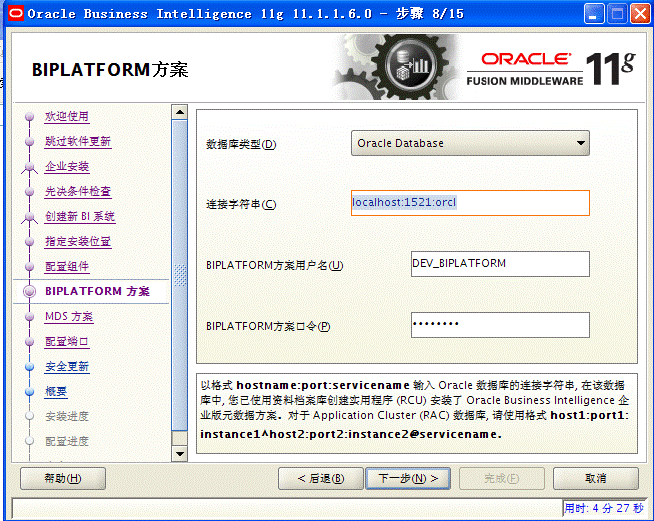Click the blue step bullet beside 安全更新
The image size is (654, 521).
[29, 367]
